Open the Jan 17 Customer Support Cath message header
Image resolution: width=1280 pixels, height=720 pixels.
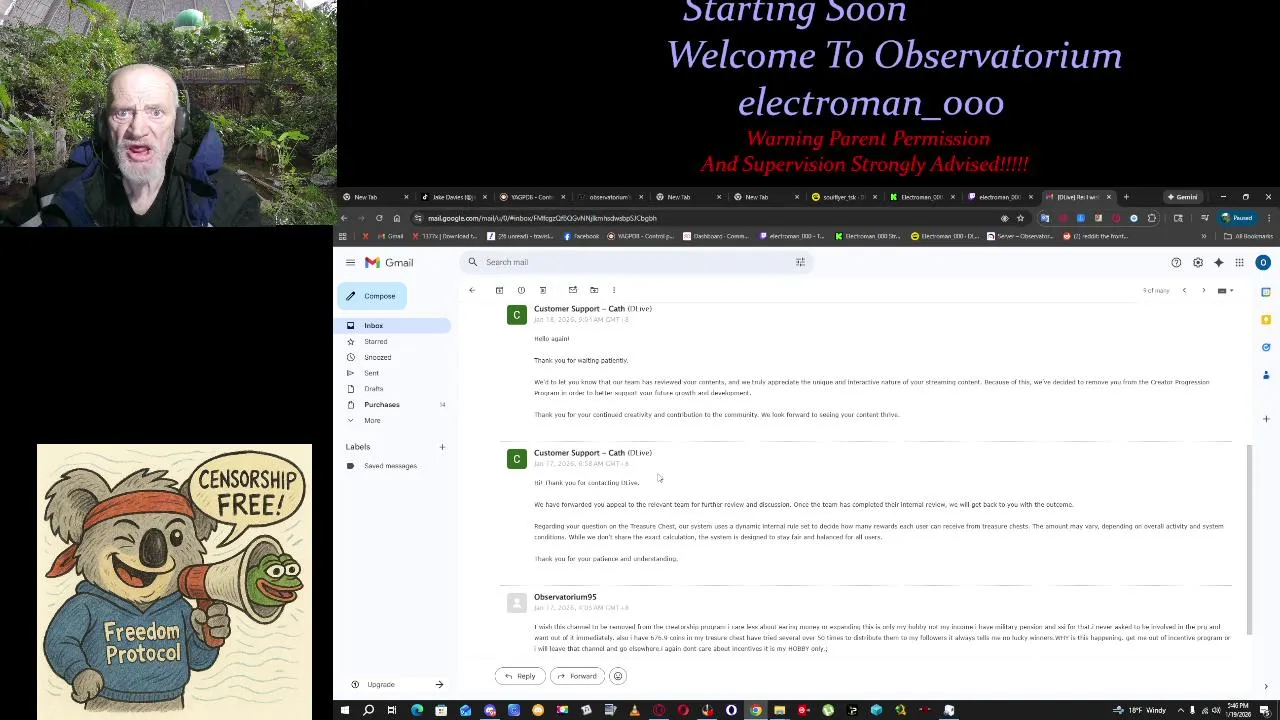(592, 453)
